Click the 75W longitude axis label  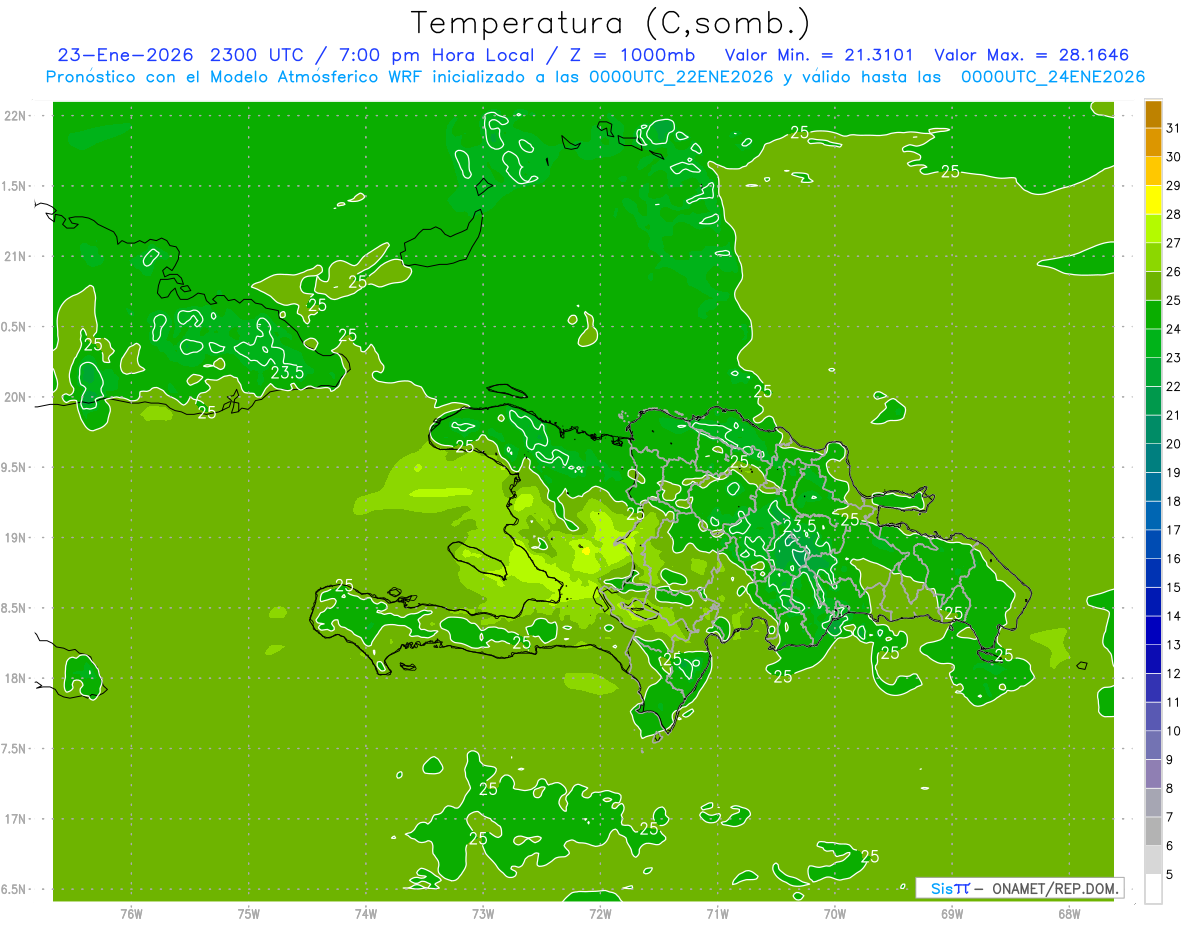pos(249,913)
